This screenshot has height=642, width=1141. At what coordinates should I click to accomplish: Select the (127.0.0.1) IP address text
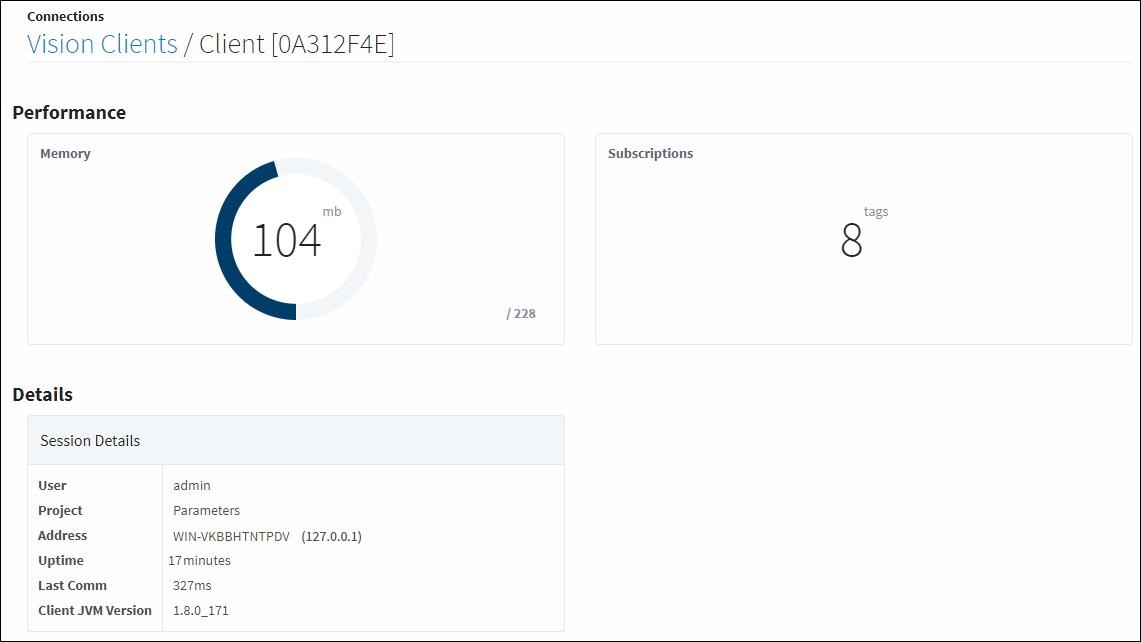coord(332,536)
